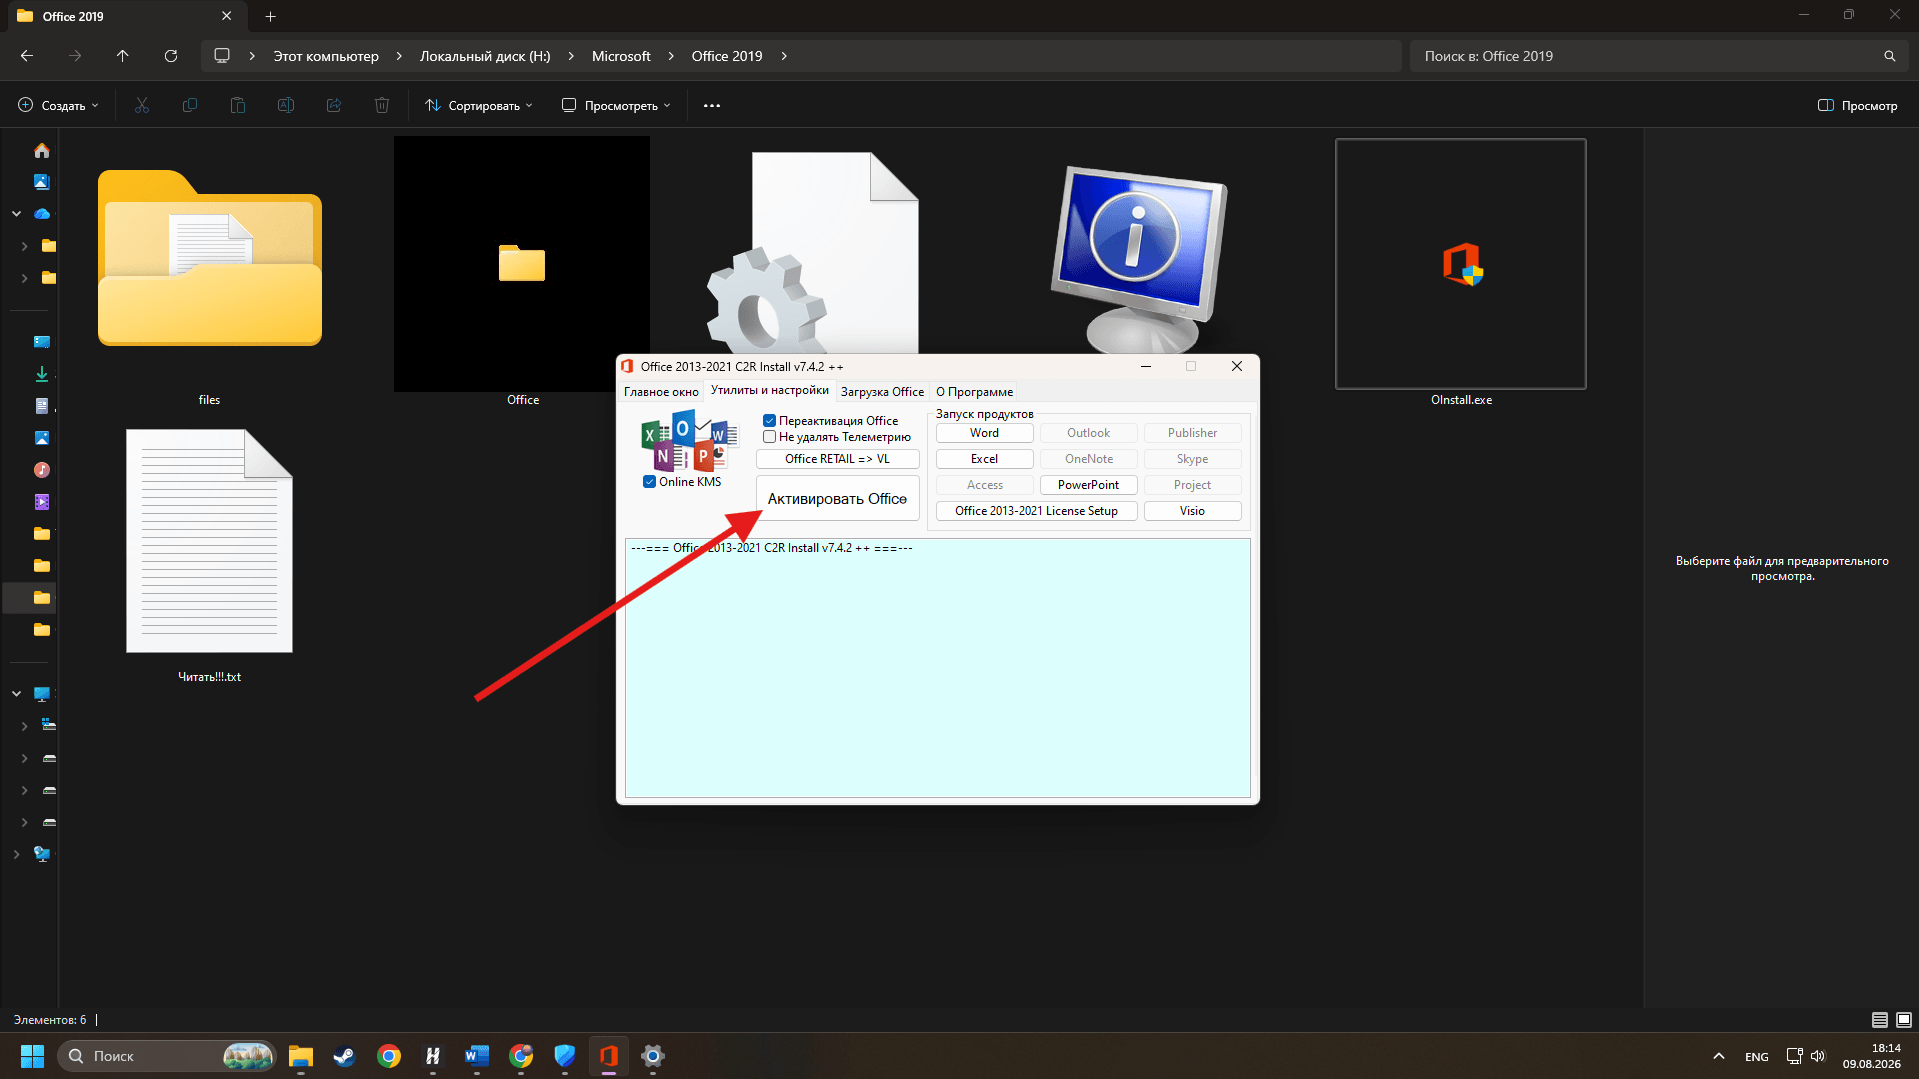This screenshot has height=1079, width=1919.
Task: Click the Copy toolbar icon
Action: 190,105
